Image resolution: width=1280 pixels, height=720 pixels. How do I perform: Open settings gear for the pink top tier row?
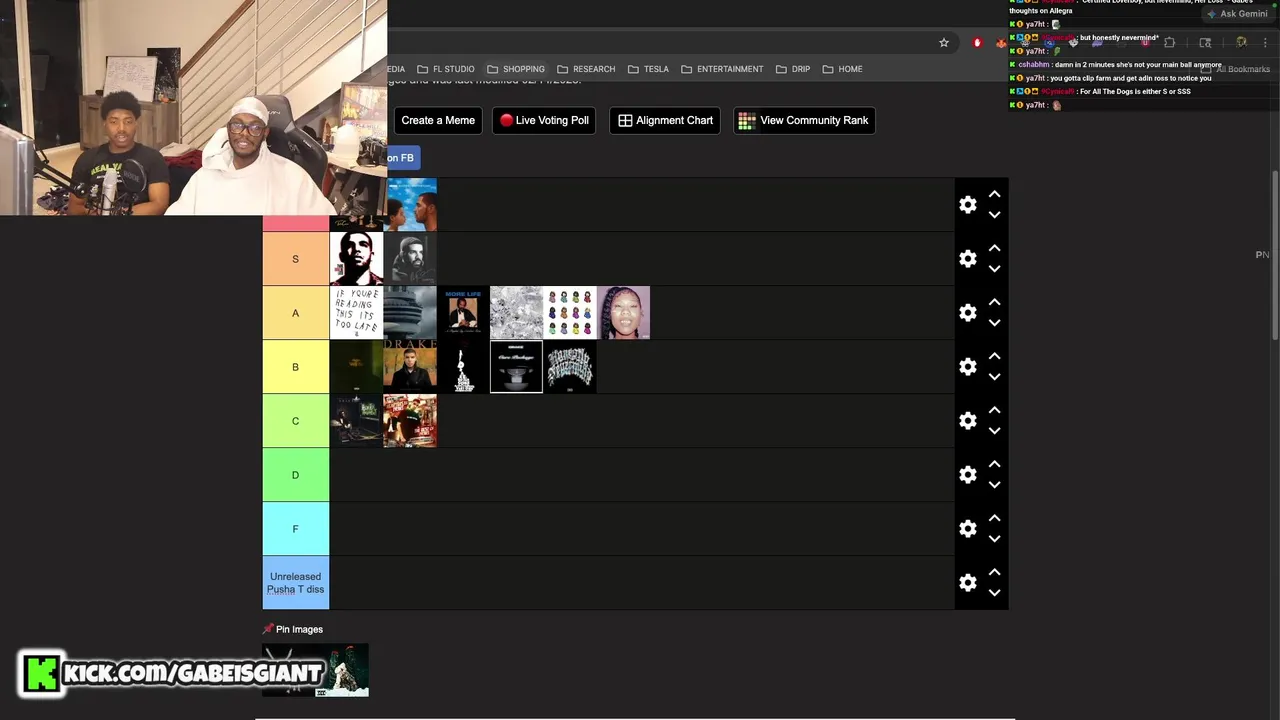tap(968, 205)
